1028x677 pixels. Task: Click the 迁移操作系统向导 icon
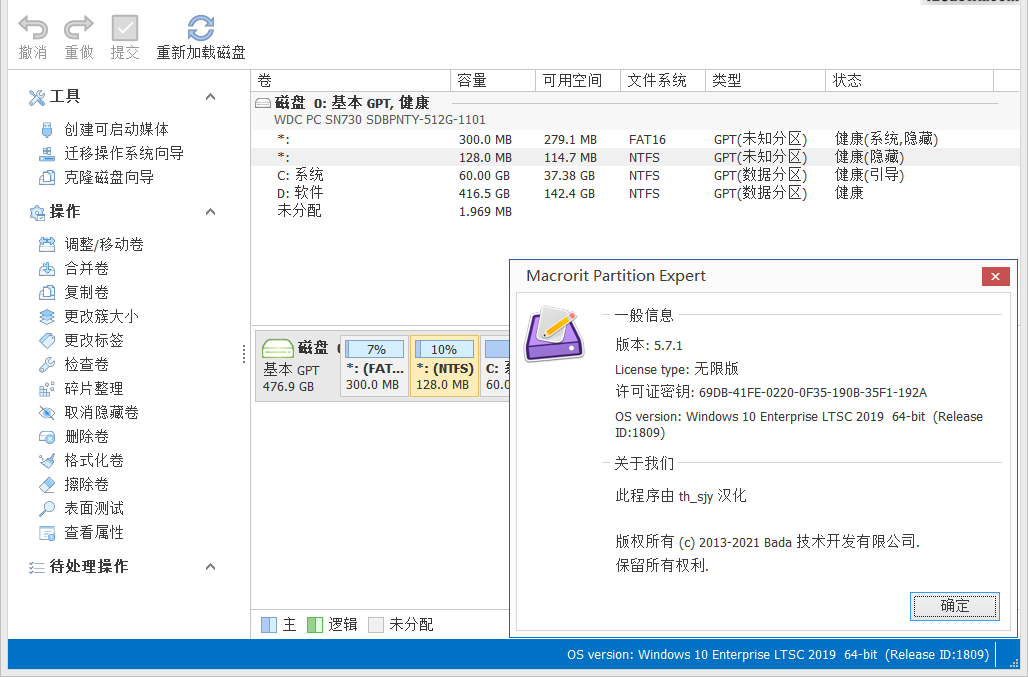click(x=47, y=154)
